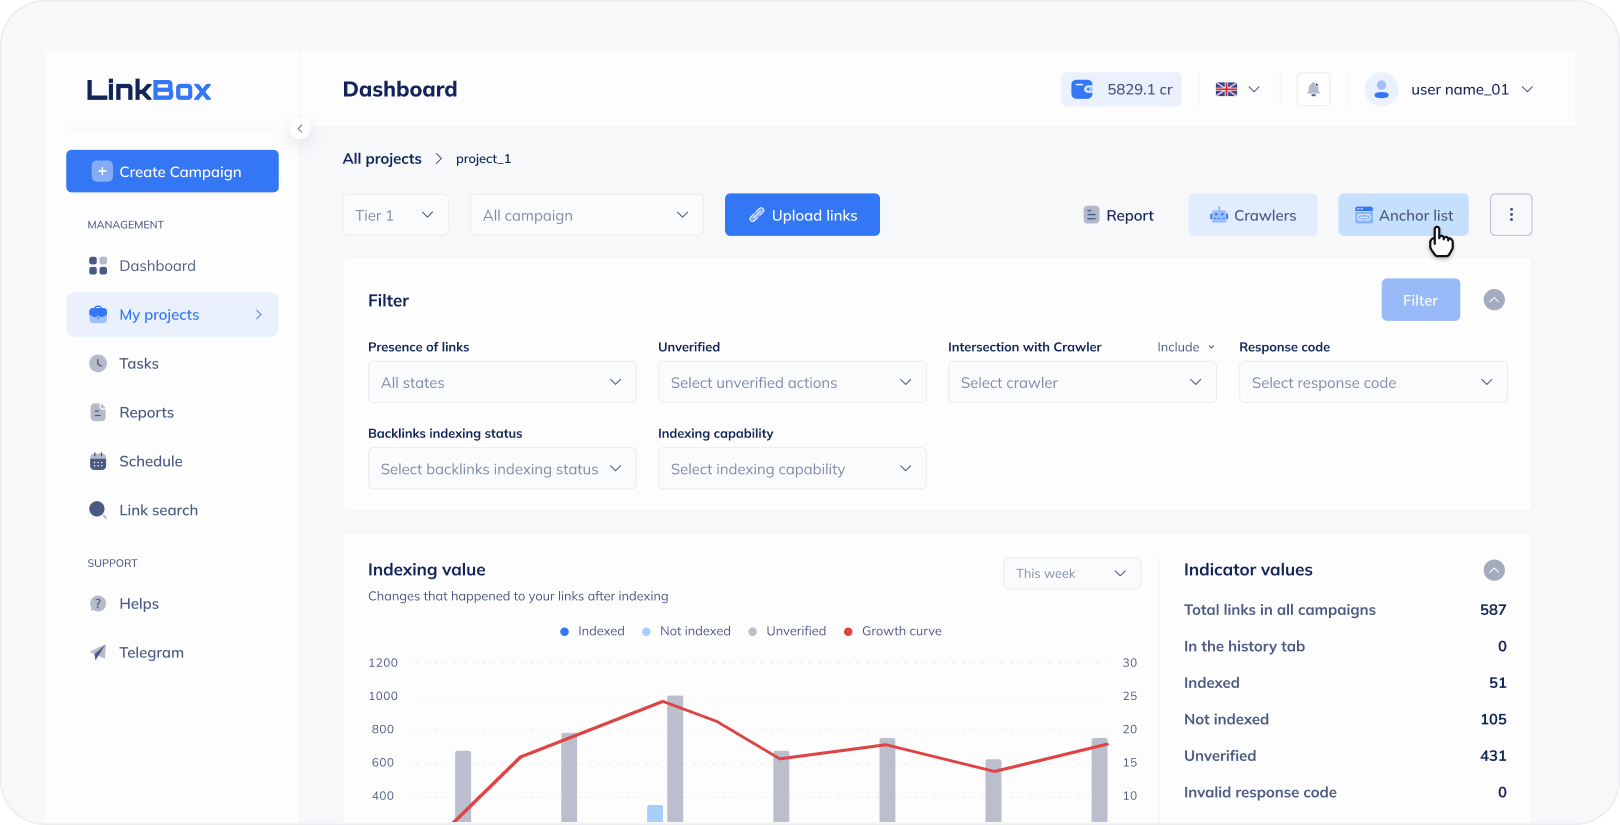Click Invalid response code row

tap(1345, 792)
